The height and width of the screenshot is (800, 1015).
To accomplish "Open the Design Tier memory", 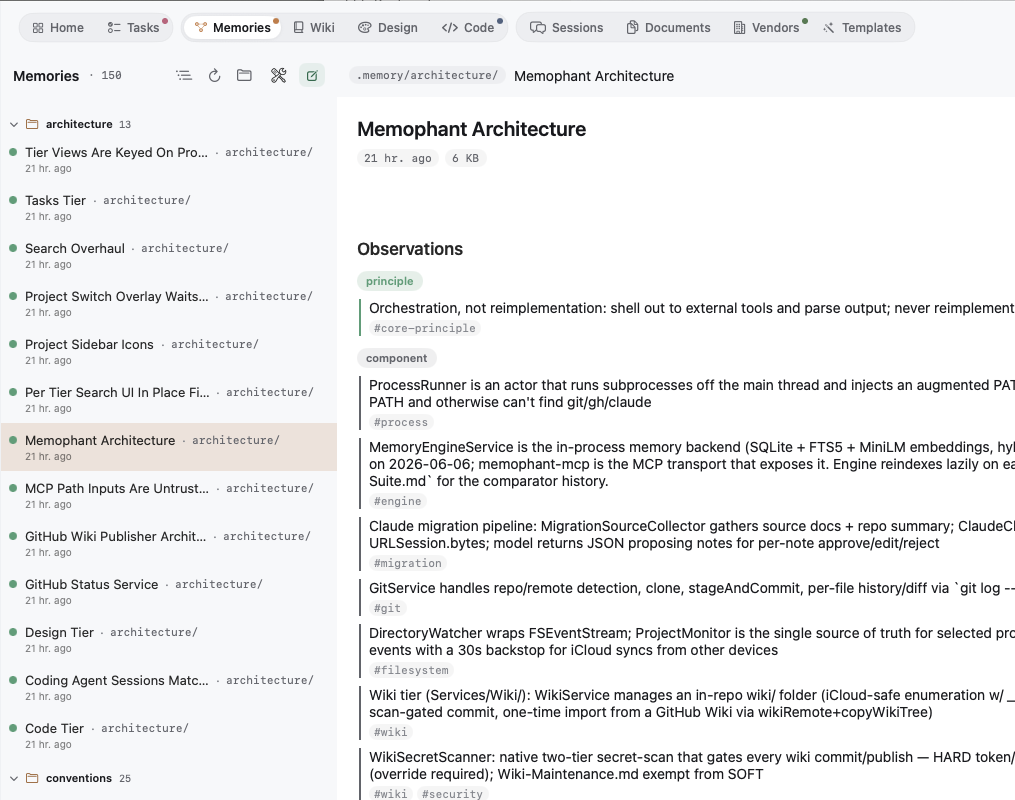I will (169, 639).
